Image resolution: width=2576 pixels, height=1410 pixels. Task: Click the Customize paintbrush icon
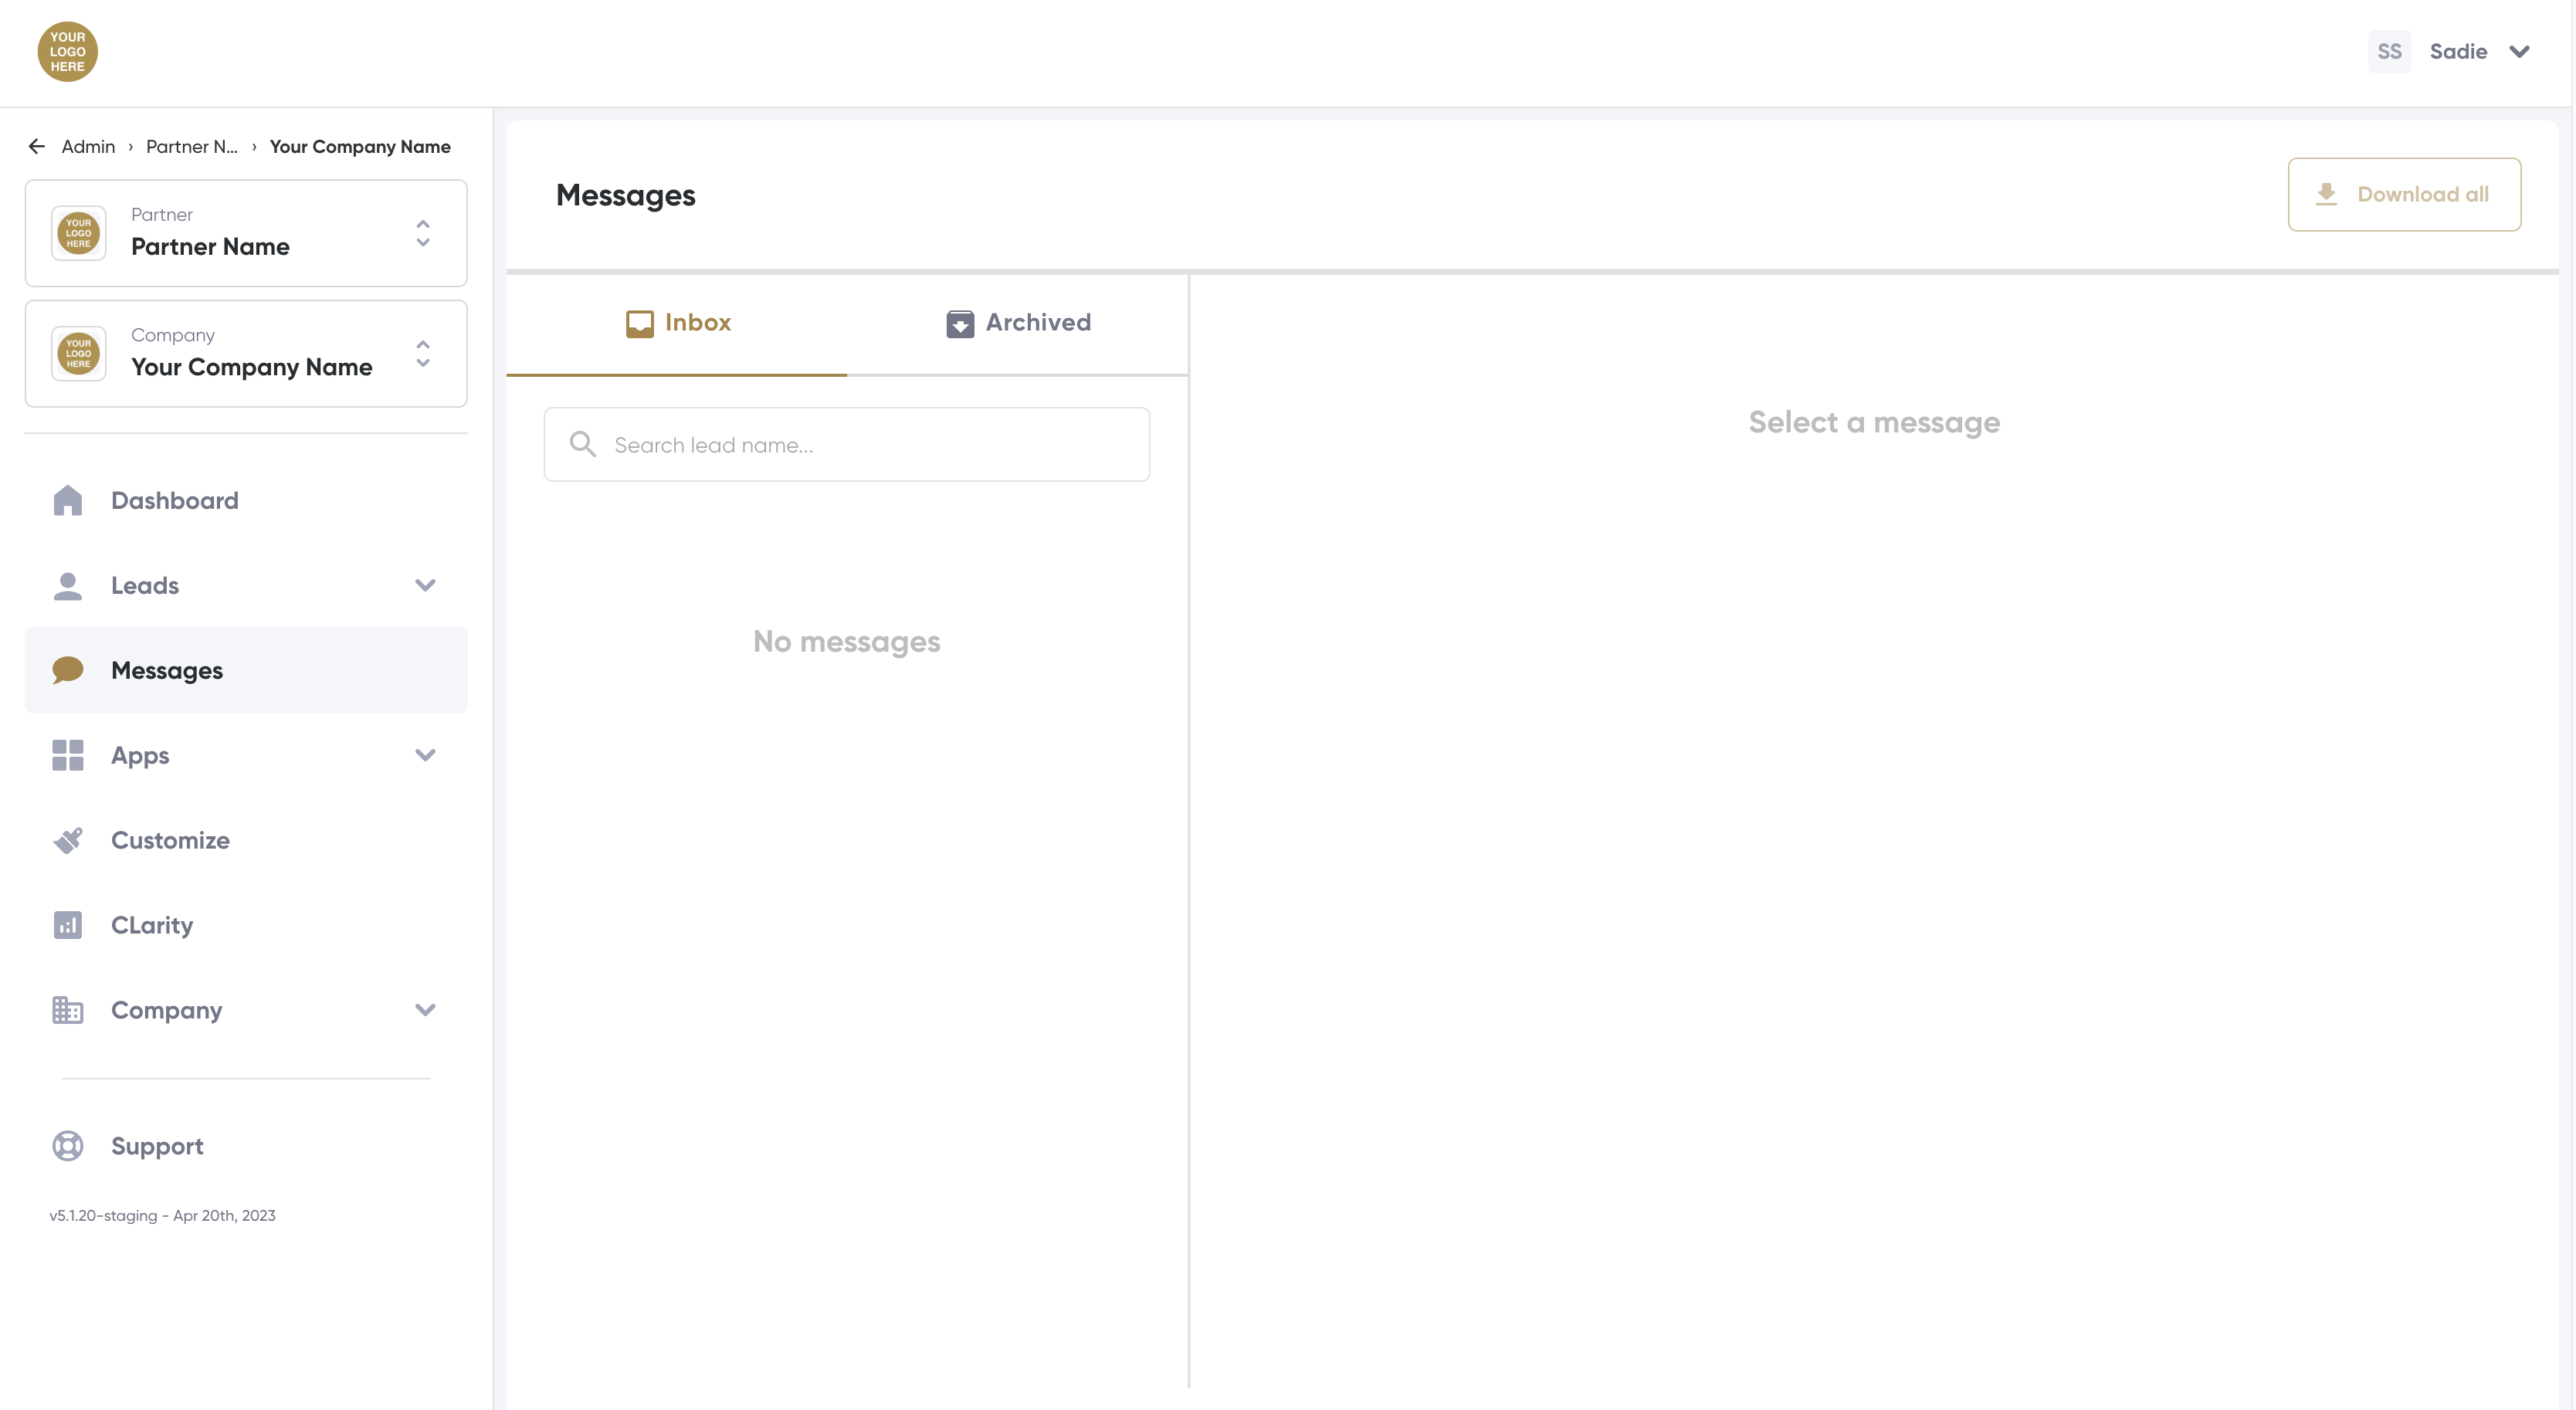point(67,840)
